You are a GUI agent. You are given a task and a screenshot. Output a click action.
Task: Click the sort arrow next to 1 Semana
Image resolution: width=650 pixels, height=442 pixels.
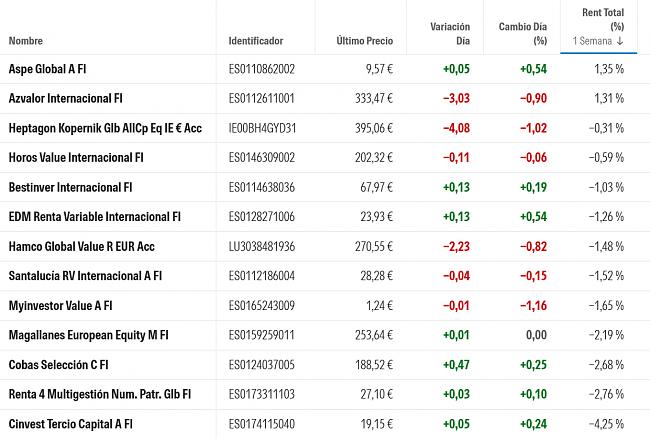click(620, 41)
